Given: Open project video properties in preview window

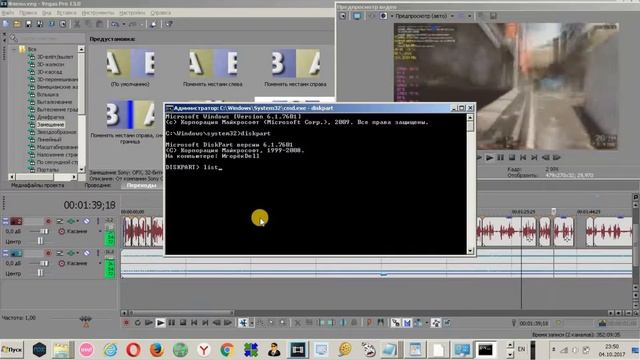Looking at the screenshot, I should click(343, 16).
